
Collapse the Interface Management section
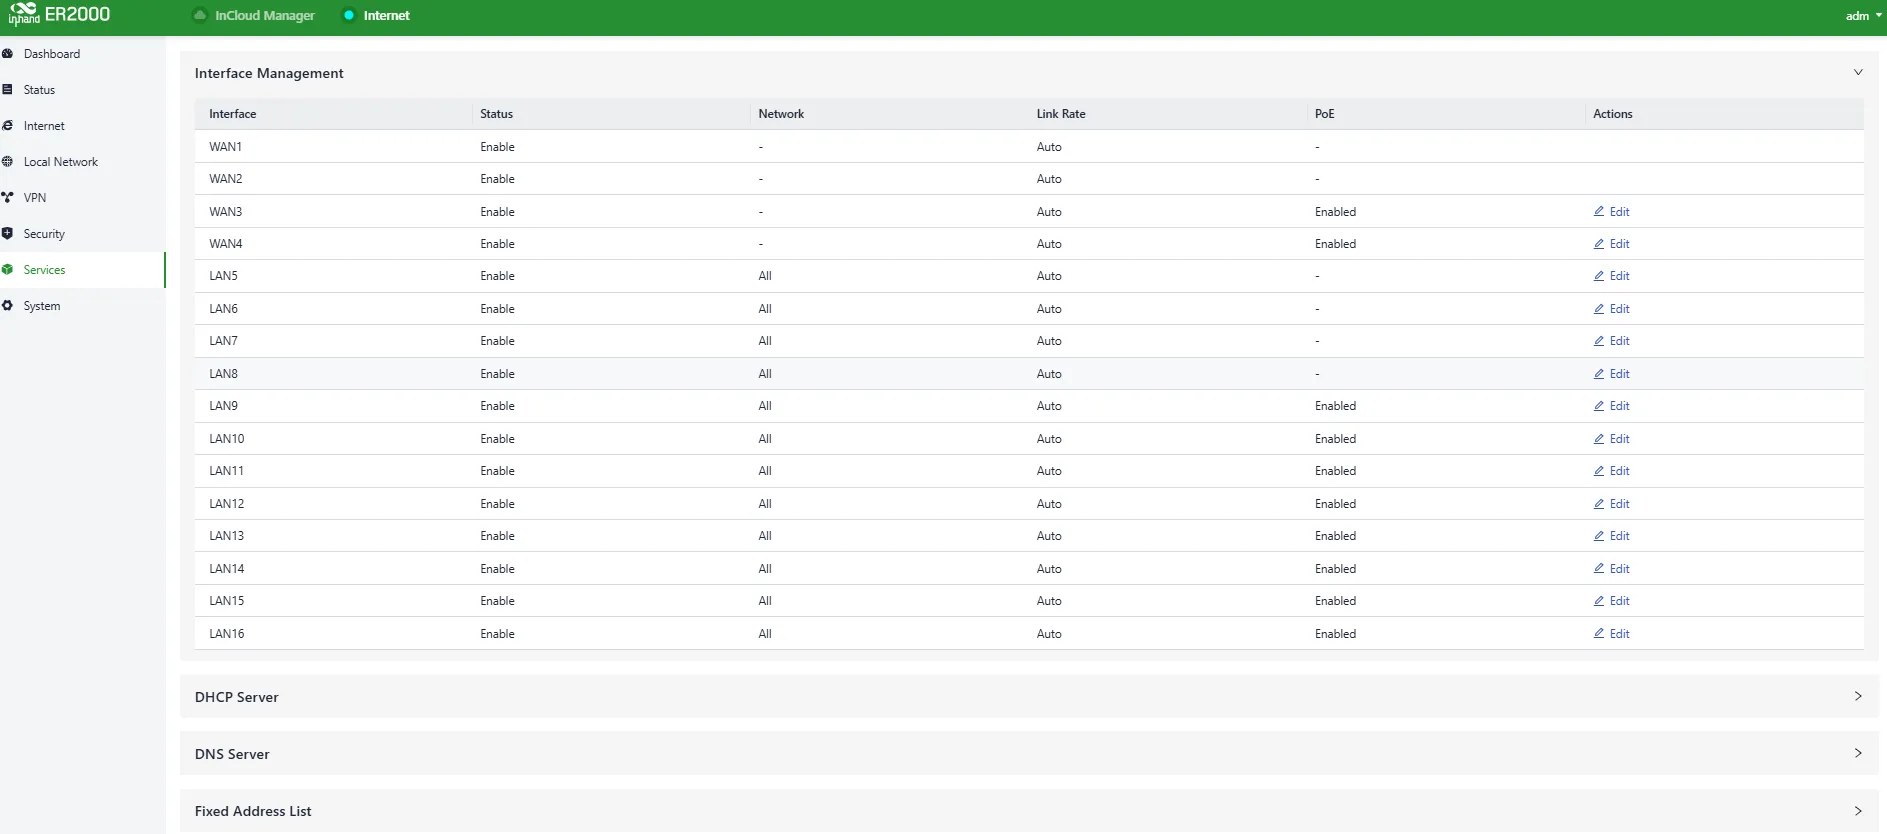tap(1858, 72)
